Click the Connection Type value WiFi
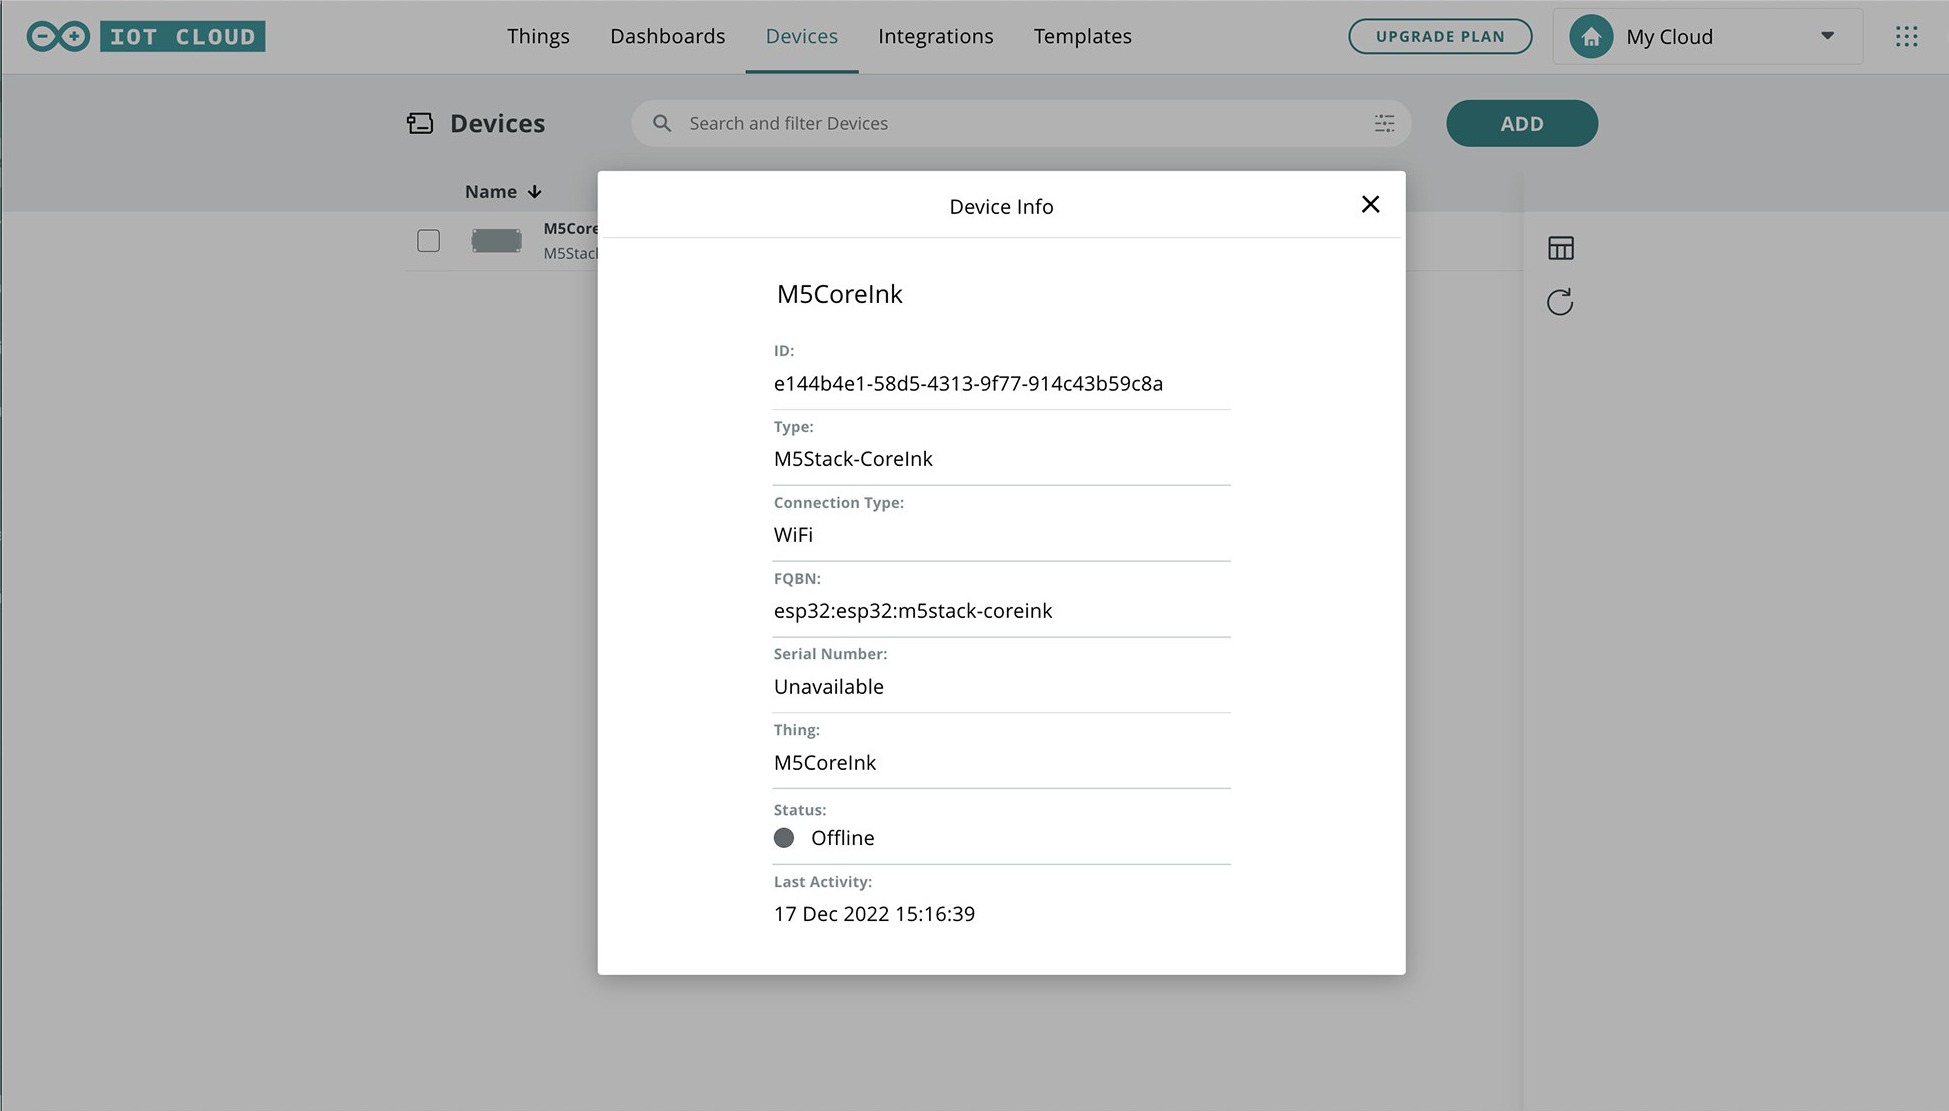1949x1111 pixels. [793, 535]
